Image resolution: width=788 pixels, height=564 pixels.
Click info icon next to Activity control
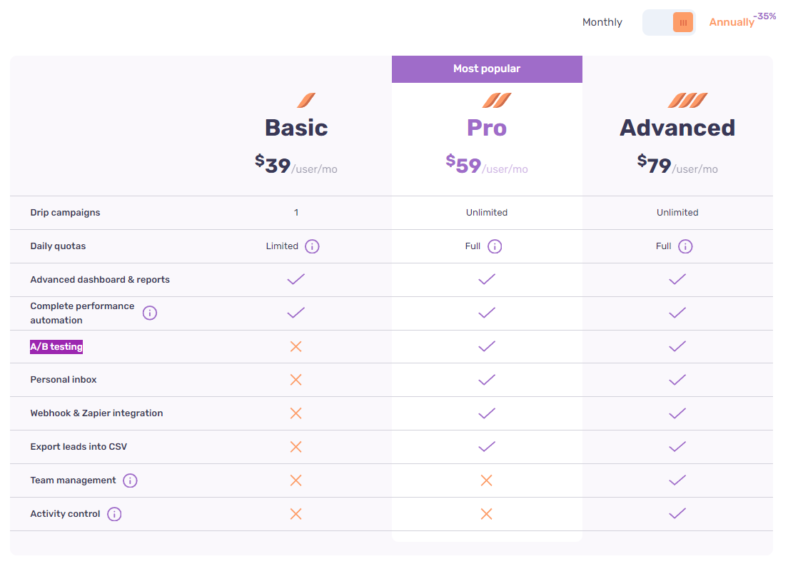click(x=114, y=514)
